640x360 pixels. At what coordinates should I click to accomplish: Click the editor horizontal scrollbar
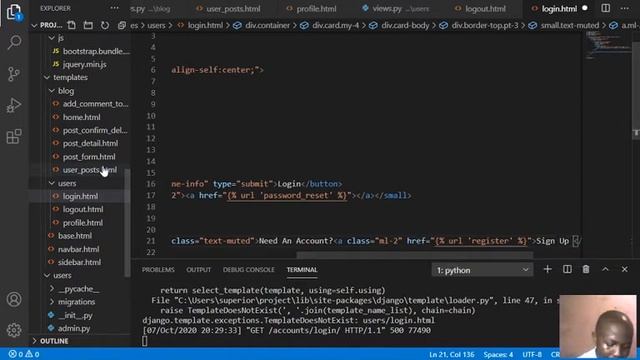(415, 255)
